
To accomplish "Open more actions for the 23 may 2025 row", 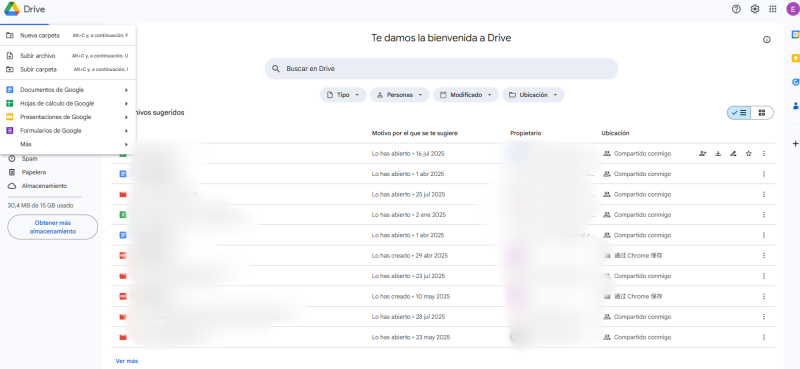I will click(x=764, y=337).
